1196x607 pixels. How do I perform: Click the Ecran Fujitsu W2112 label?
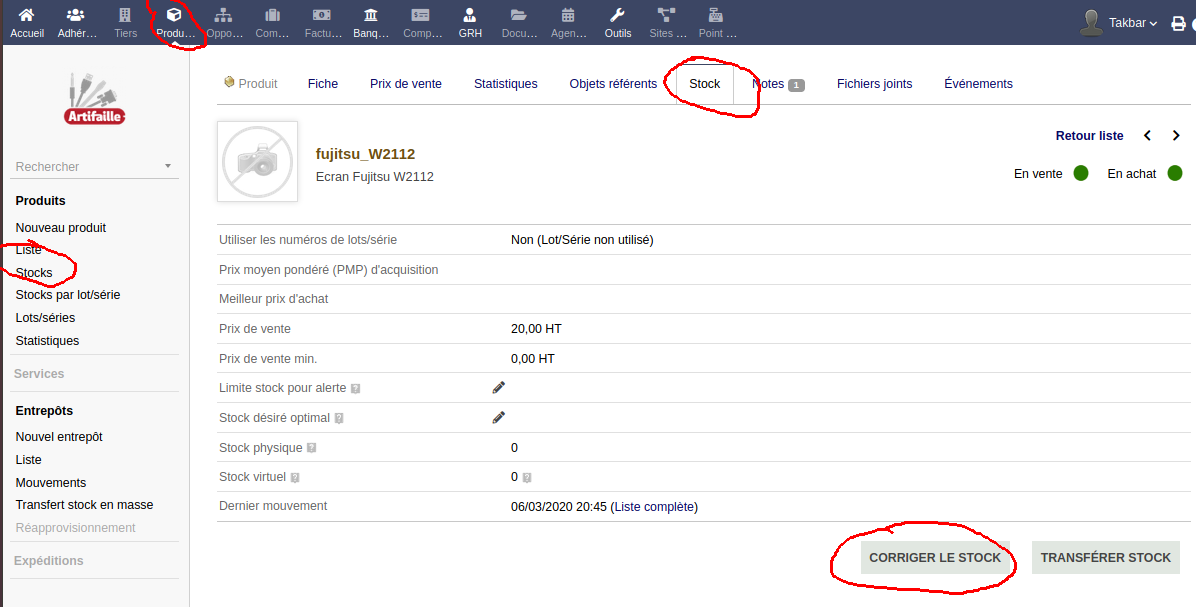point(375,177)
